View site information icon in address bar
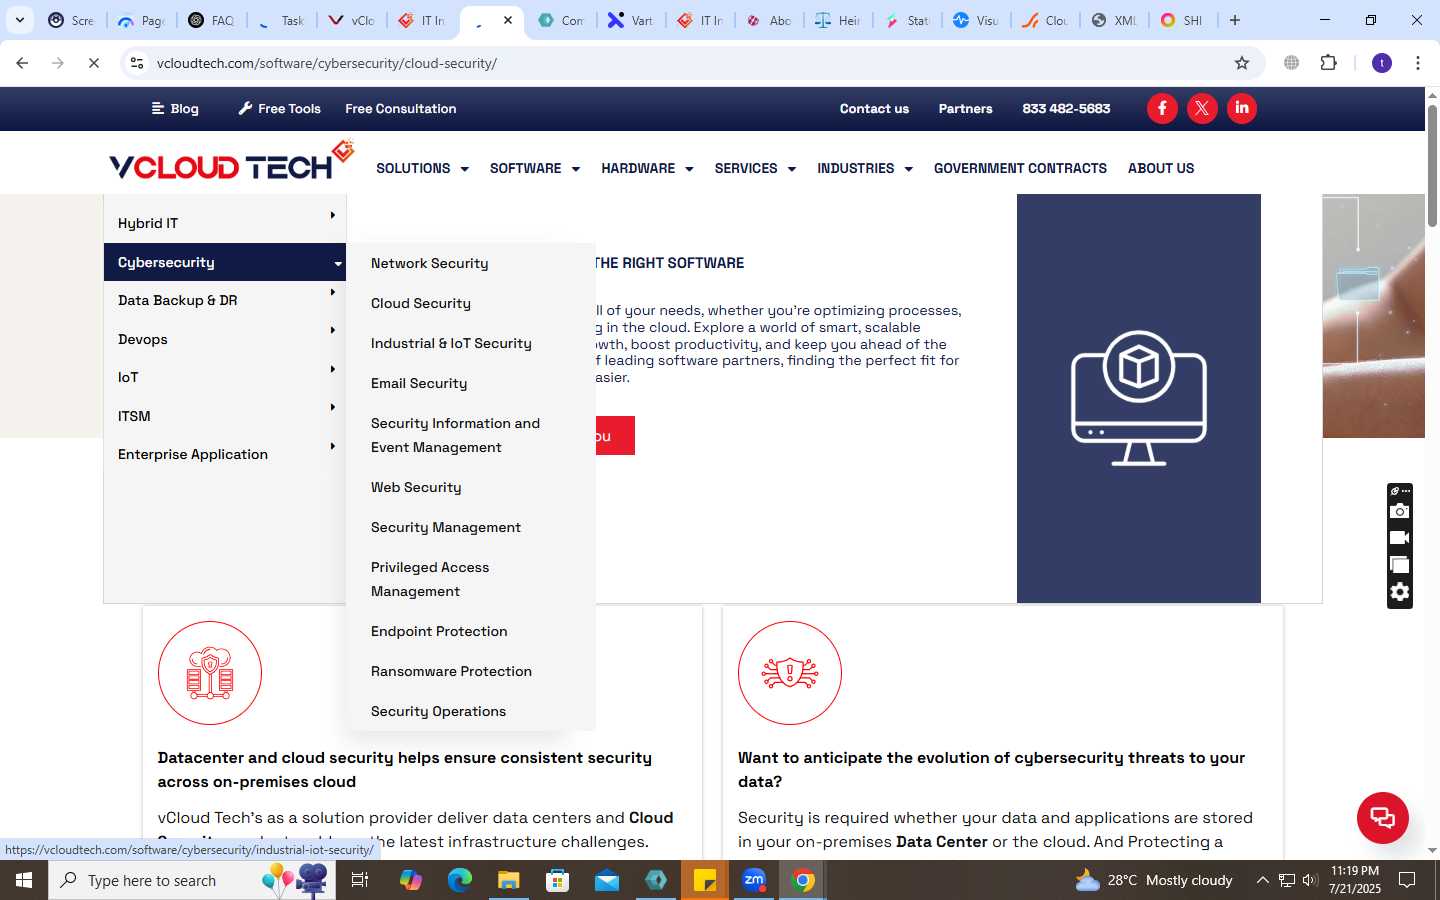This screenshot has width=1440, height=900. click(x=137, y=63)
